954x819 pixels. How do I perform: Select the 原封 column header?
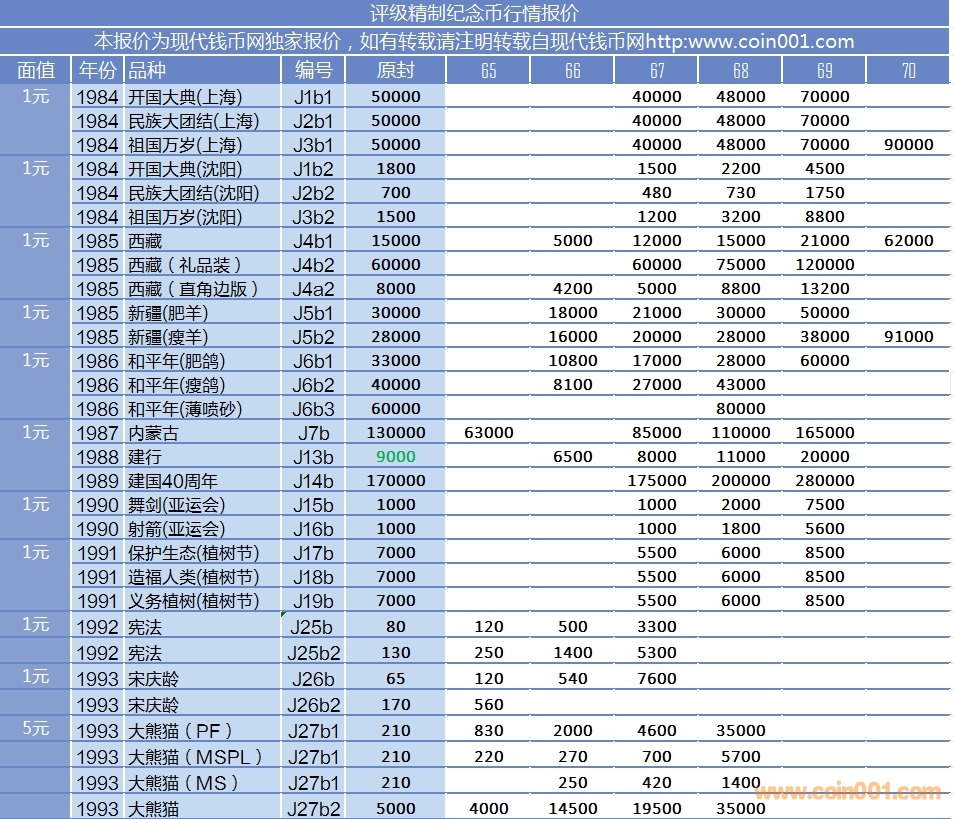tap(395, 70)
